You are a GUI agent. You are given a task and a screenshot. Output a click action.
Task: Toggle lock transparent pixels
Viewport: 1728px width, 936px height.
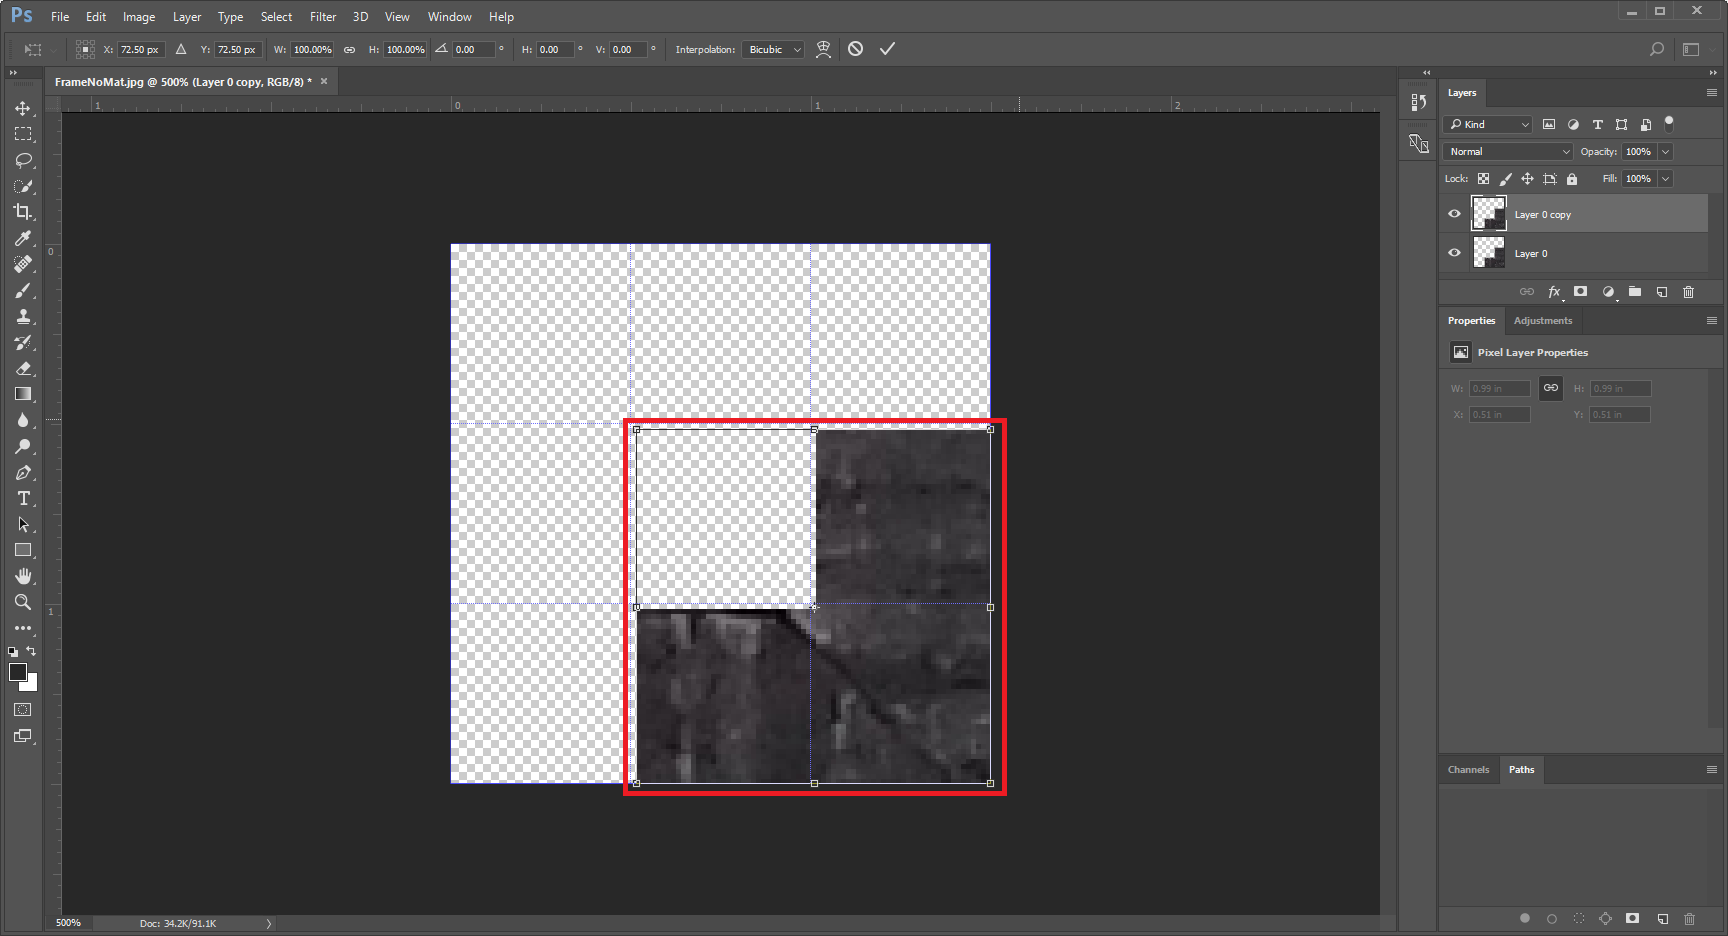tap(1483, 179)
